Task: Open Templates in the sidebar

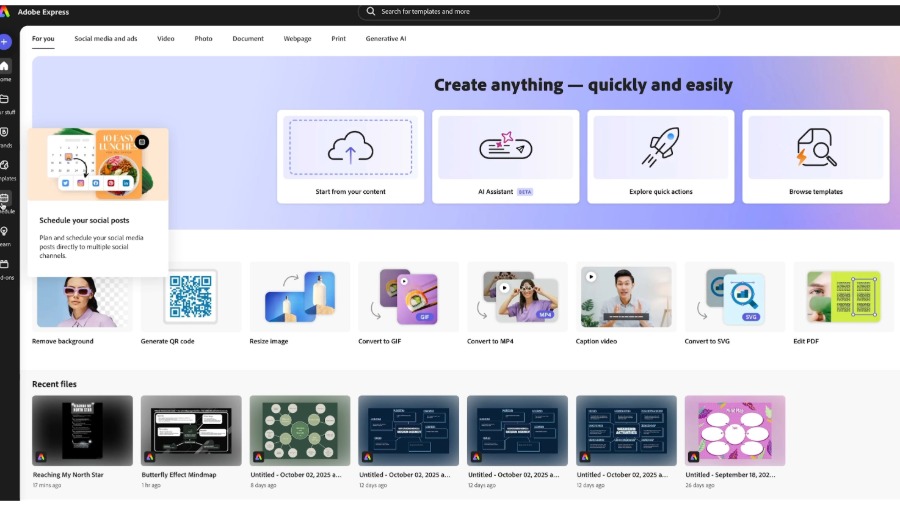Action: click(5, 170)
